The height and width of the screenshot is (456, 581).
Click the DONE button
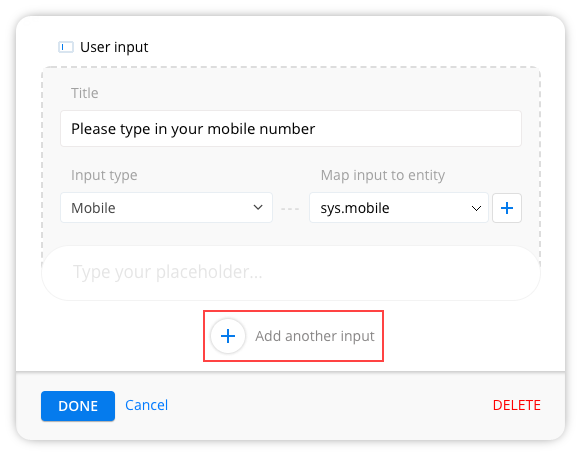(78, 406)
